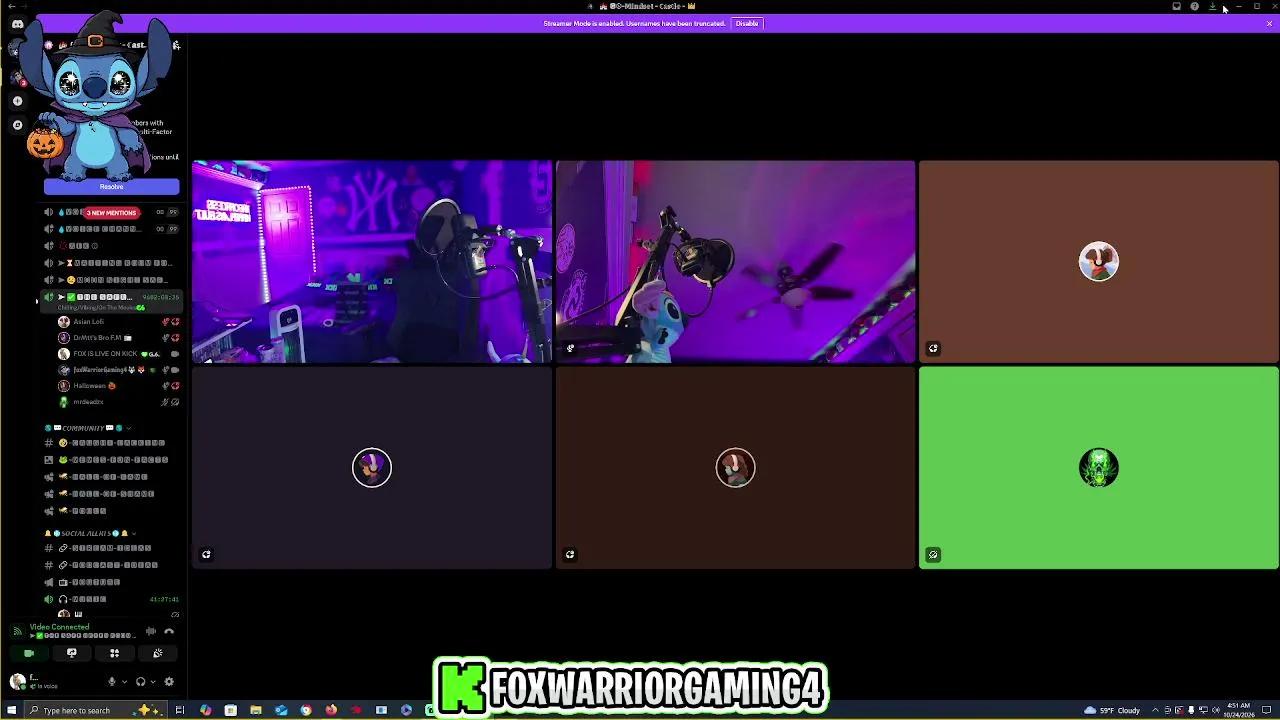Open the Discord inbox icon in title bar

(1177, 6)
